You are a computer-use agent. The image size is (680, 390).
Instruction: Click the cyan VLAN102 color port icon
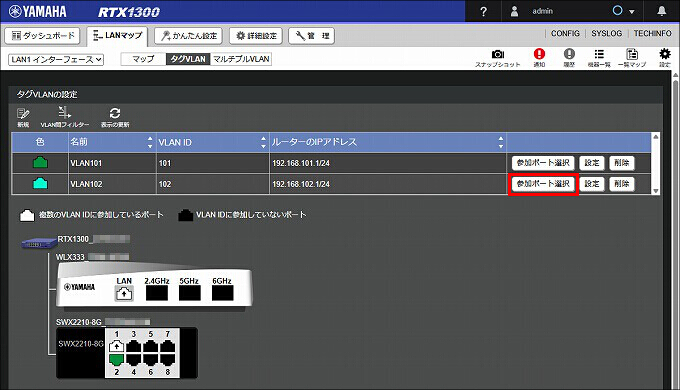(40, 184)
